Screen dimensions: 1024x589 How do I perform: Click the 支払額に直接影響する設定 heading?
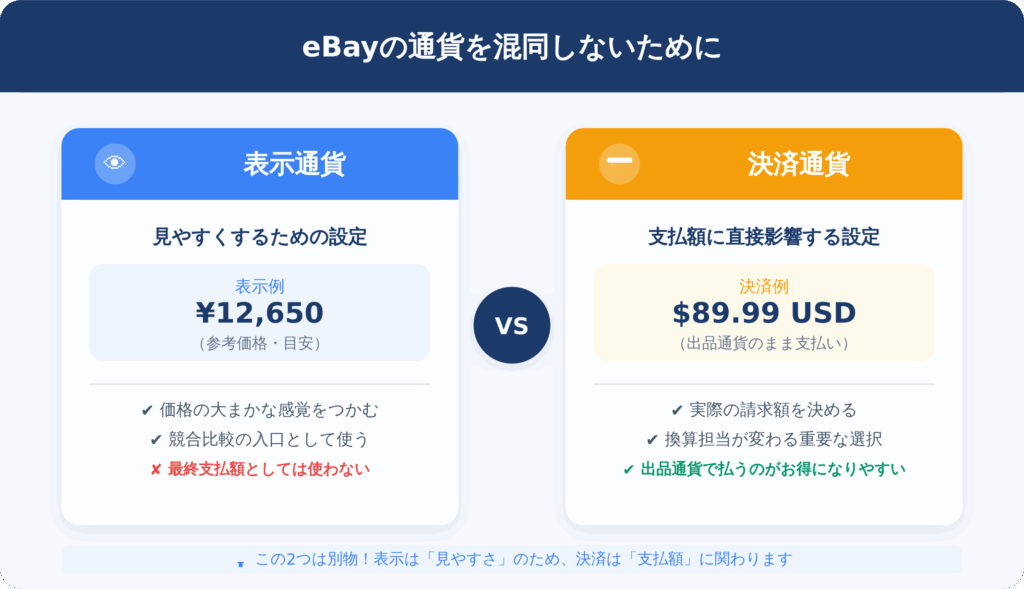pos(764,237)
